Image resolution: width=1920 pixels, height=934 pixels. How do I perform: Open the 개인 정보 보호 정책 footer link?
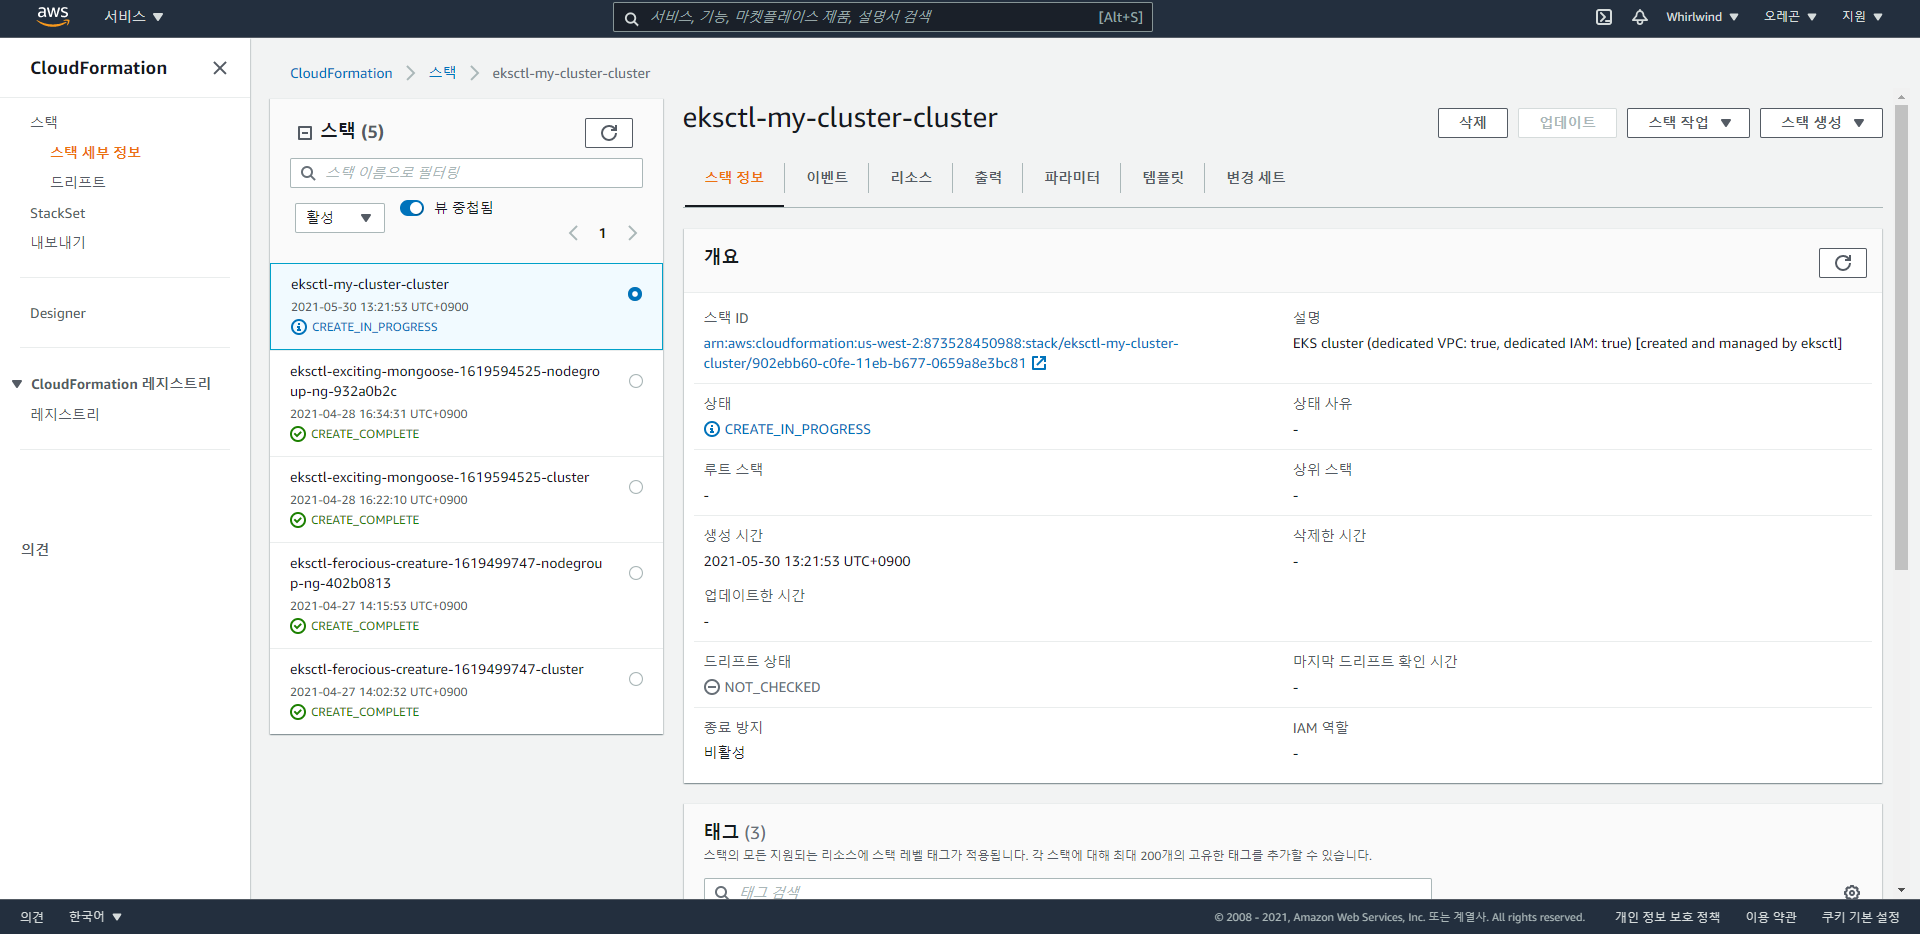tap(1667, 917)
